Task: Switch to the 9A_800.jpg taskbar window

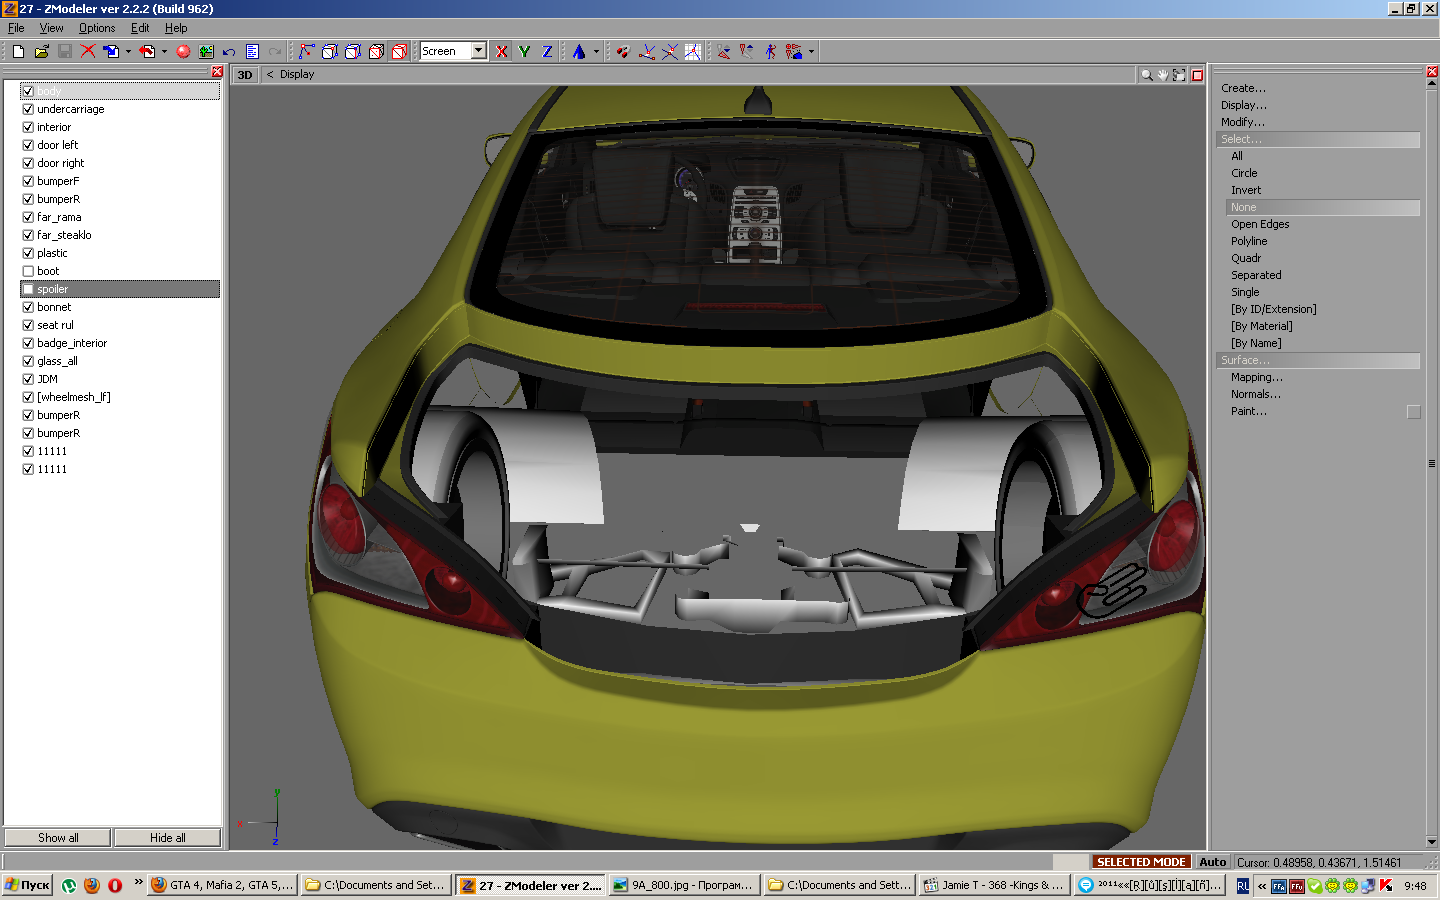Action: pyautogui.click(x=683, y=885)
